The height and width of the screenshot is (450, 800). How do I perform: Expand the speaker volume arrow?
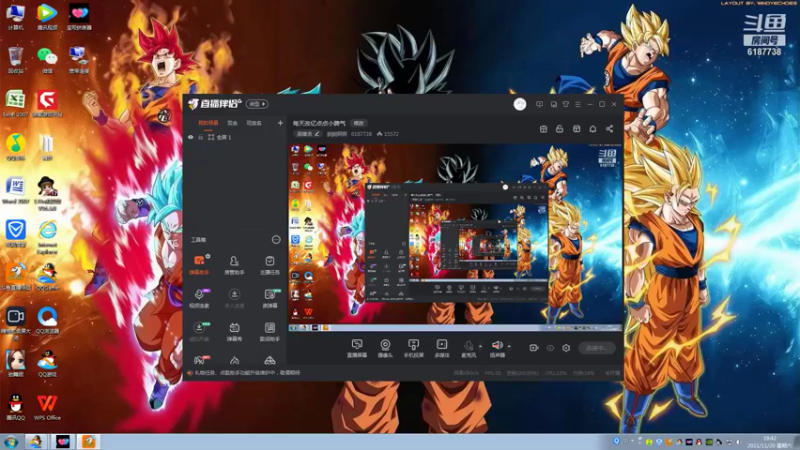tap(509, 346)
